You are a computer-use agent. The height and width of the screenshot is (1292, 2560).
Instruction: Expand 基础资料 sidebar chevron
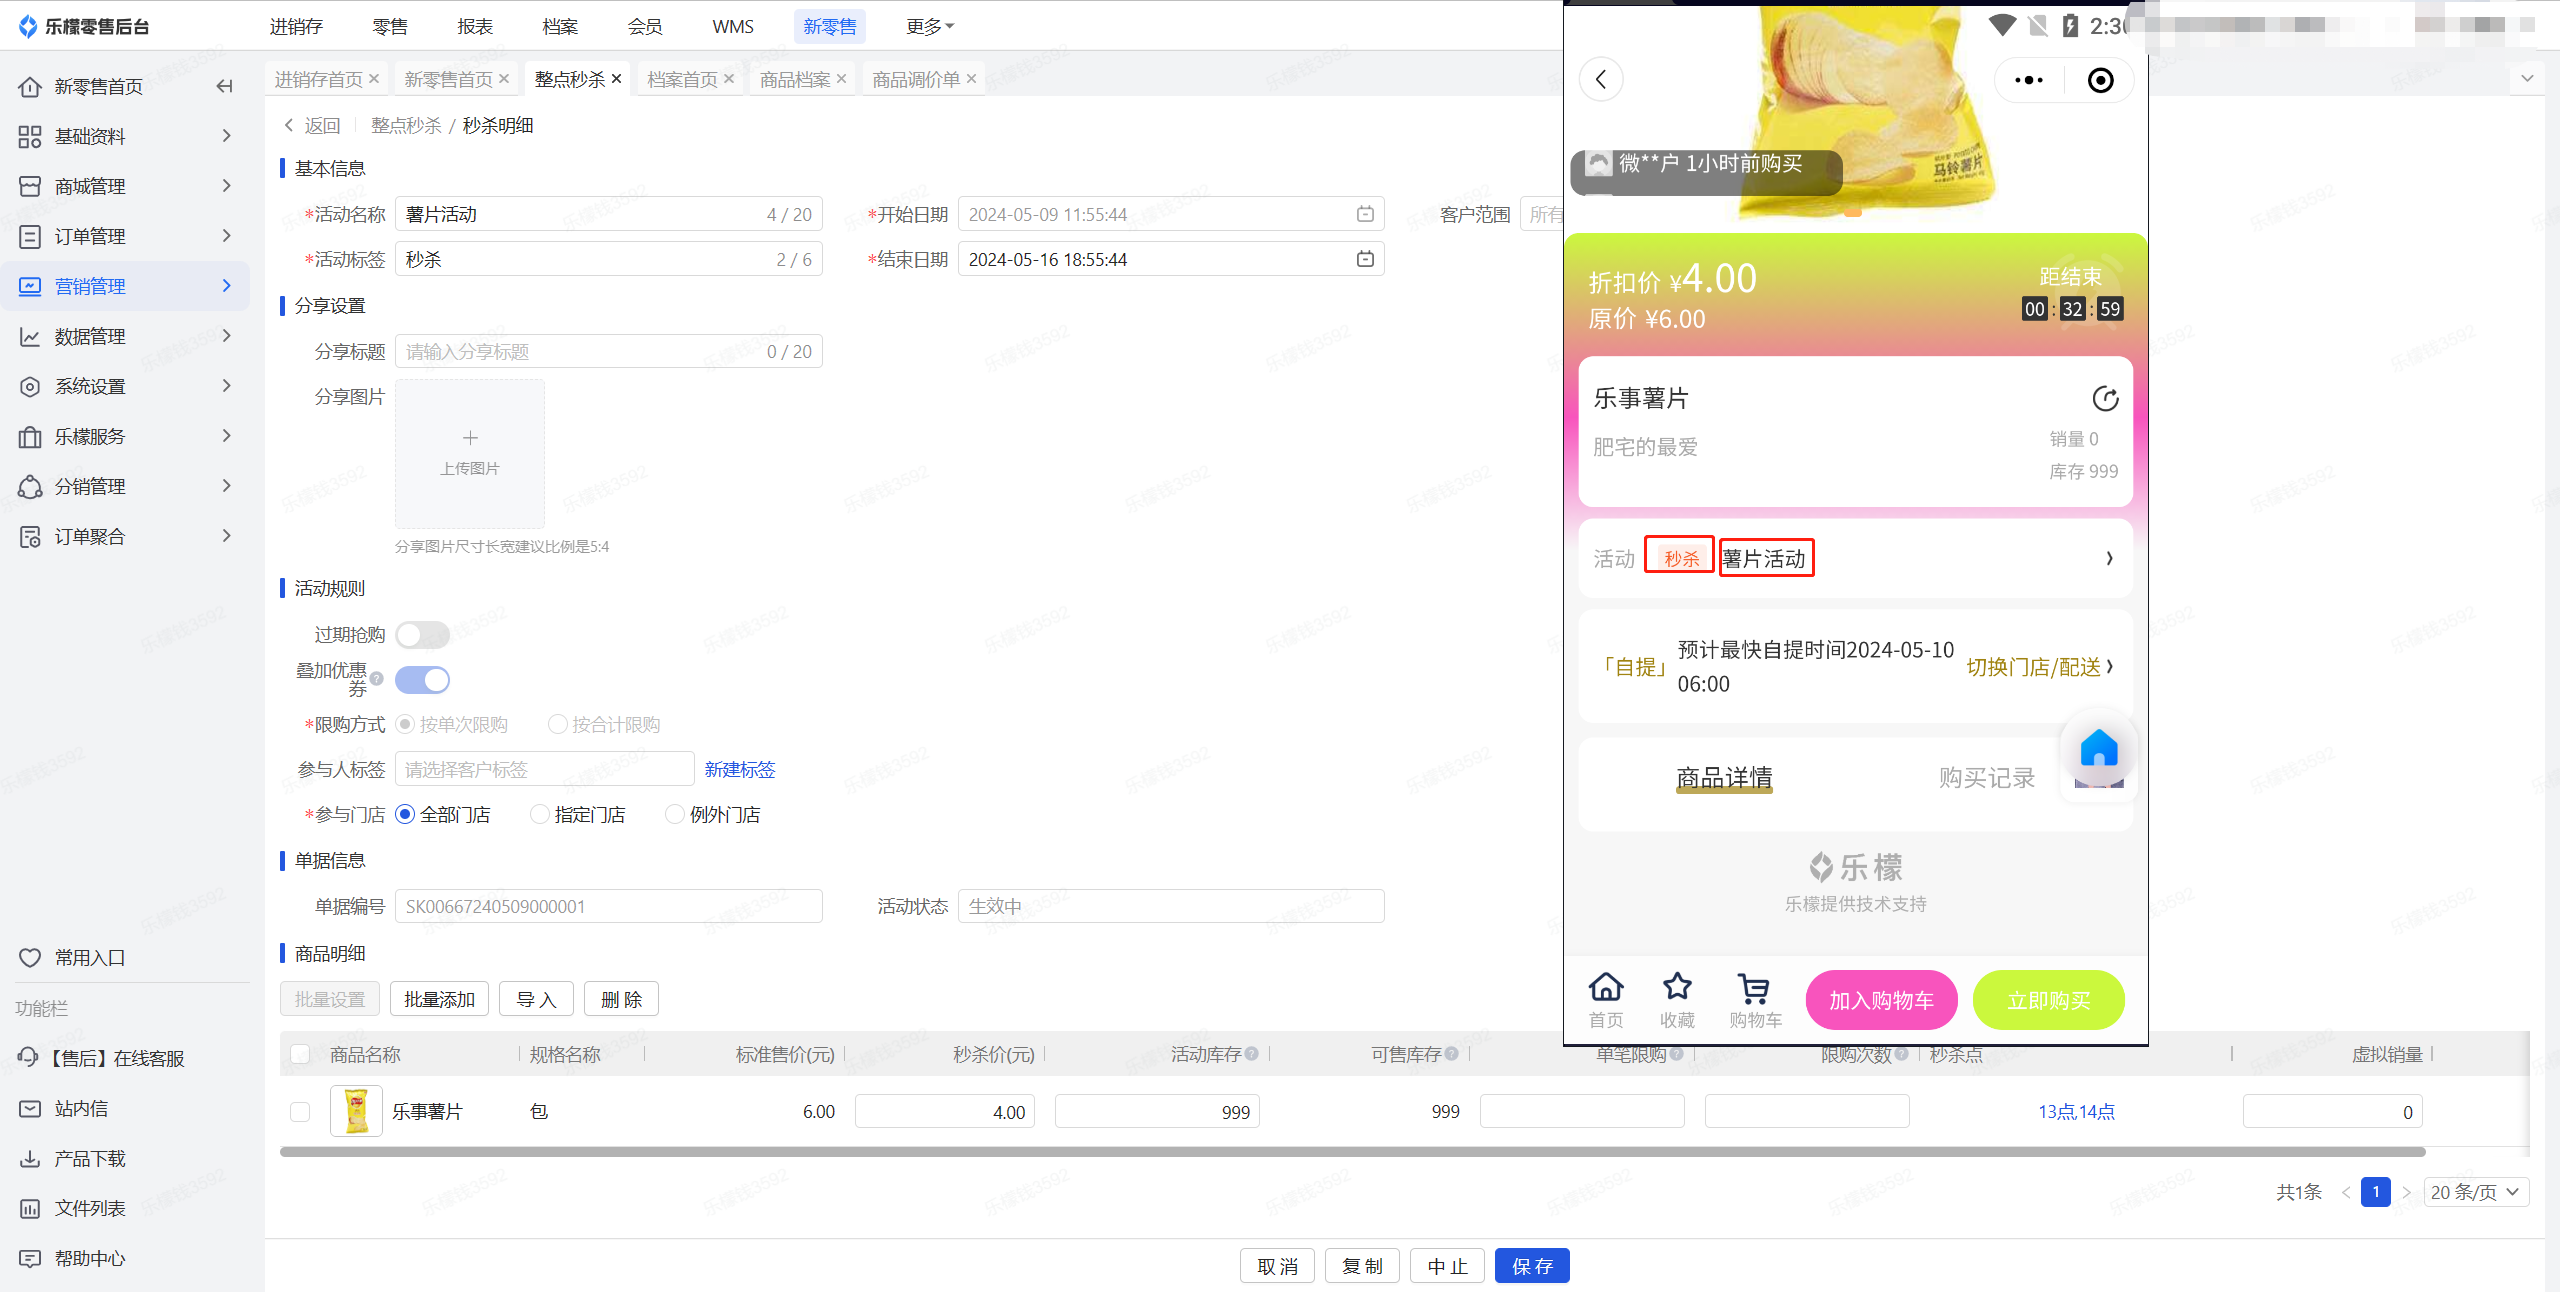pyautogui.click(x=227, y=136)
